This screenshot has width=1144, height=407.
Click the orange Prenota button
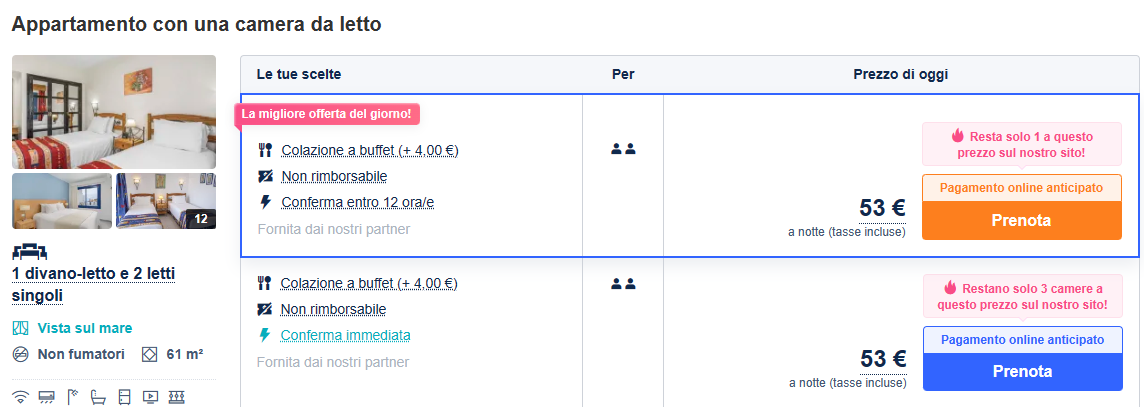point(1021,220)
